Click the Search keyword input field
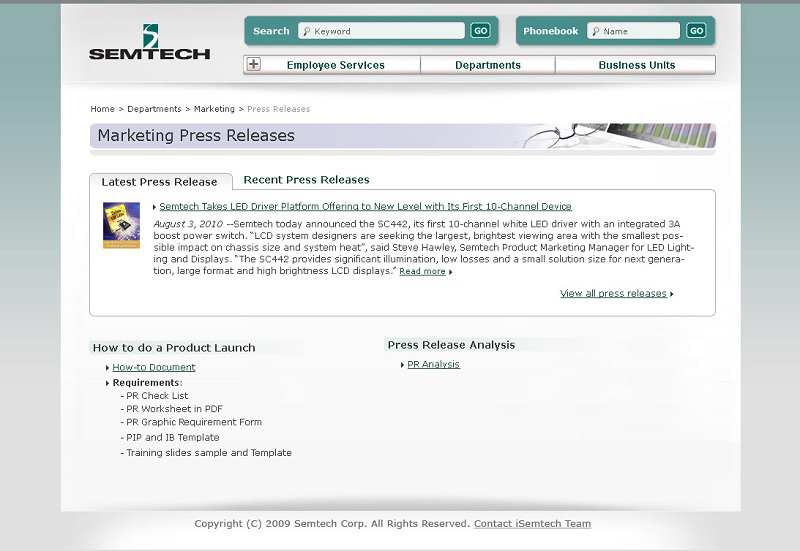800x551 pixels. click(x=381, y=31)
